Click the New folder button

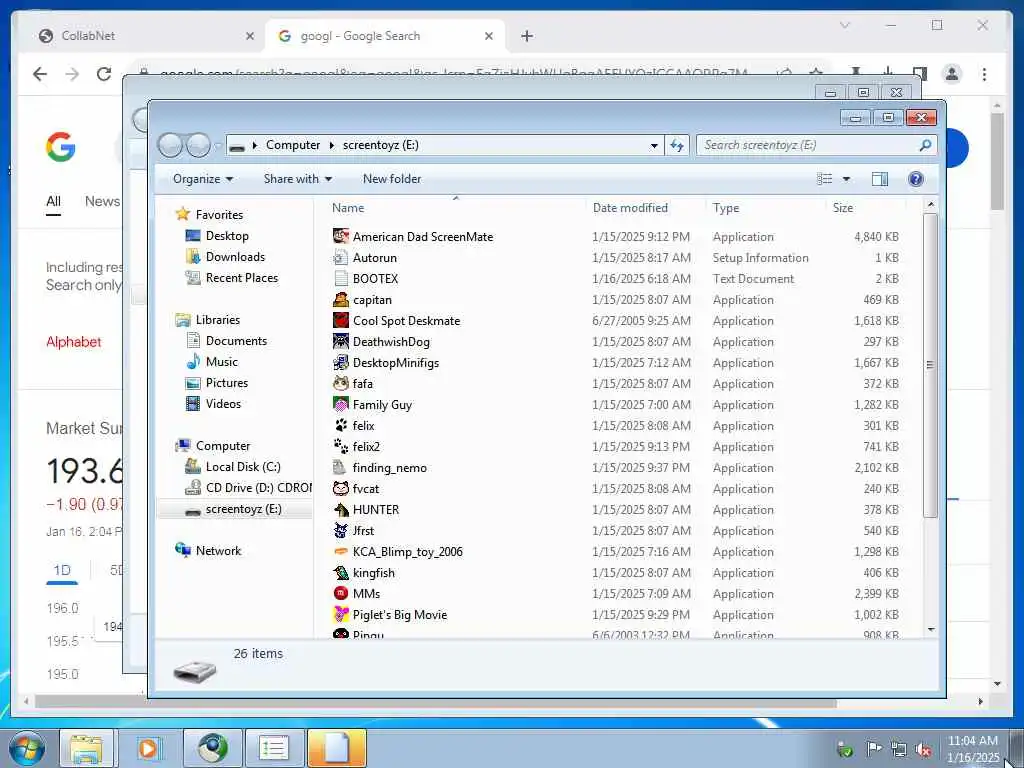(392, 179)
